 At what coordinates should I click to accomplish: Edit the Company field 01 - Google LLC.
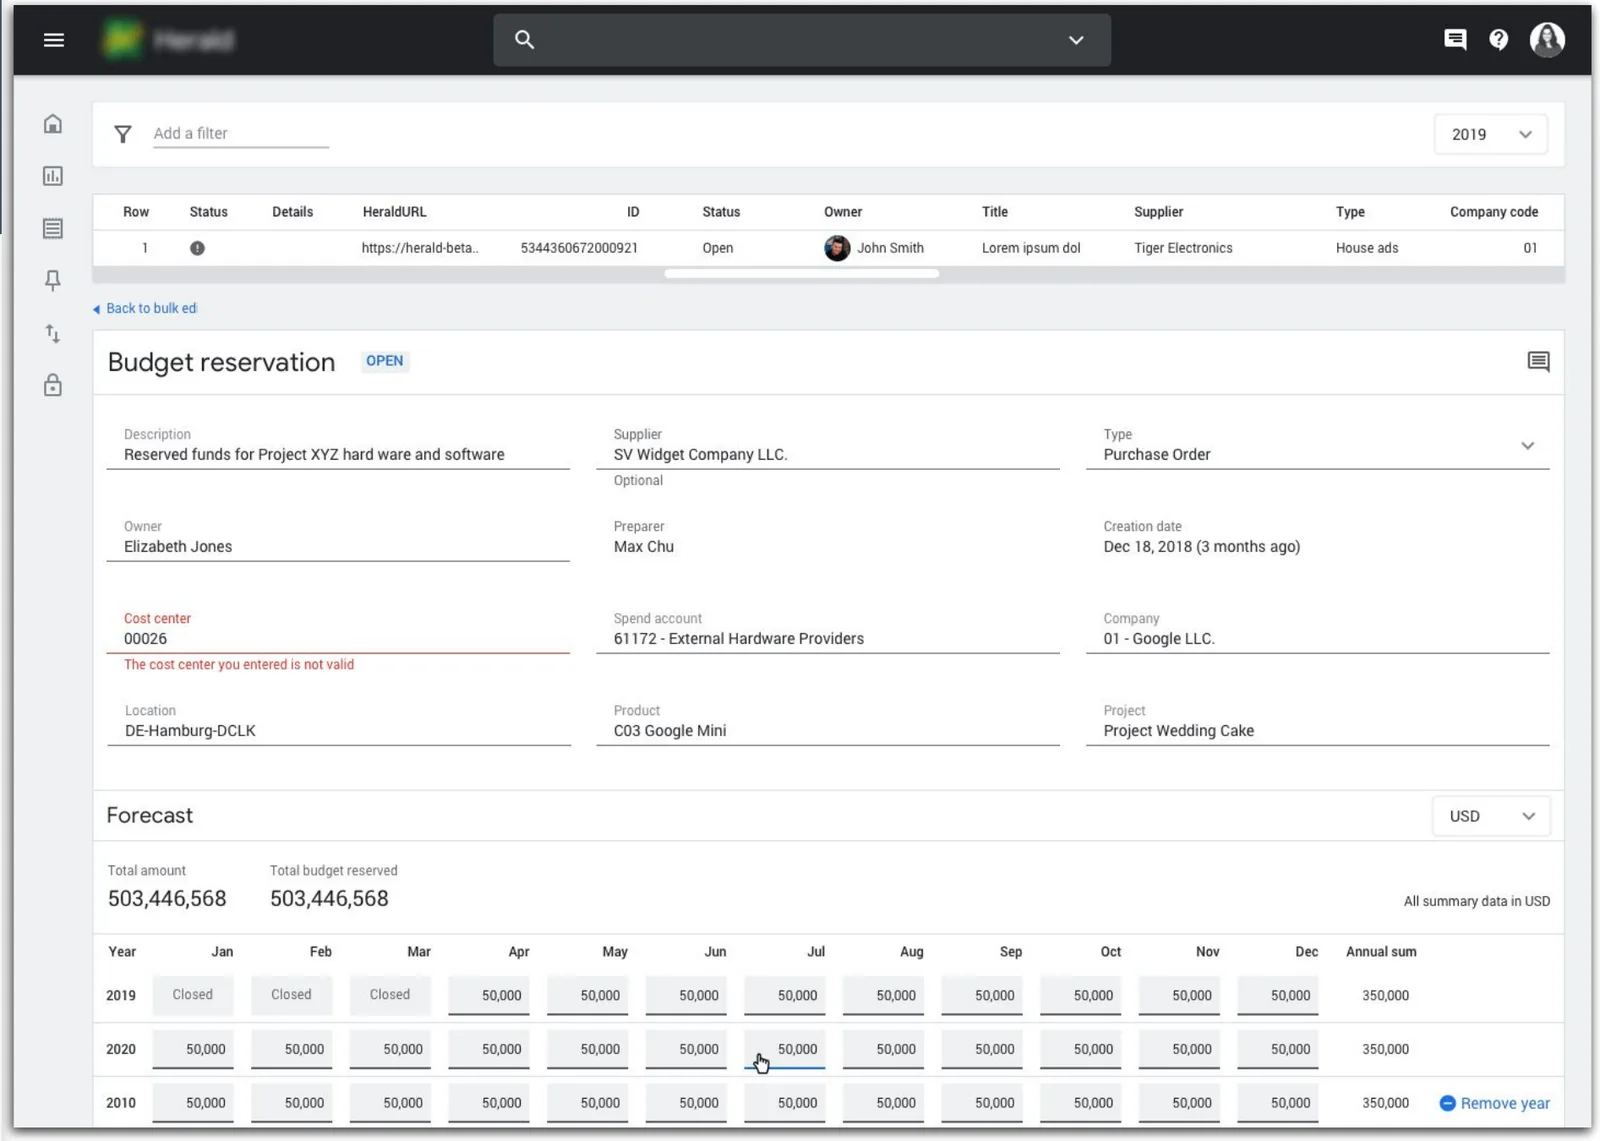click(1318, 630)
